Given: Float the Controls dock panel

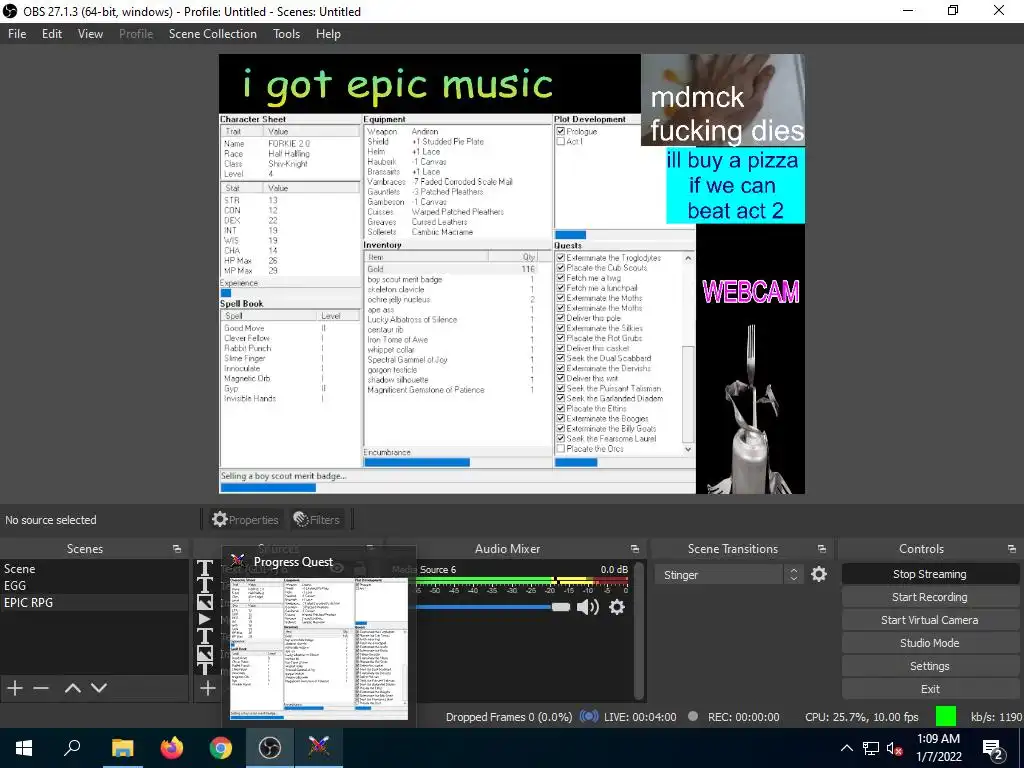Looking at the screenshot, I should pos(1012,549).
